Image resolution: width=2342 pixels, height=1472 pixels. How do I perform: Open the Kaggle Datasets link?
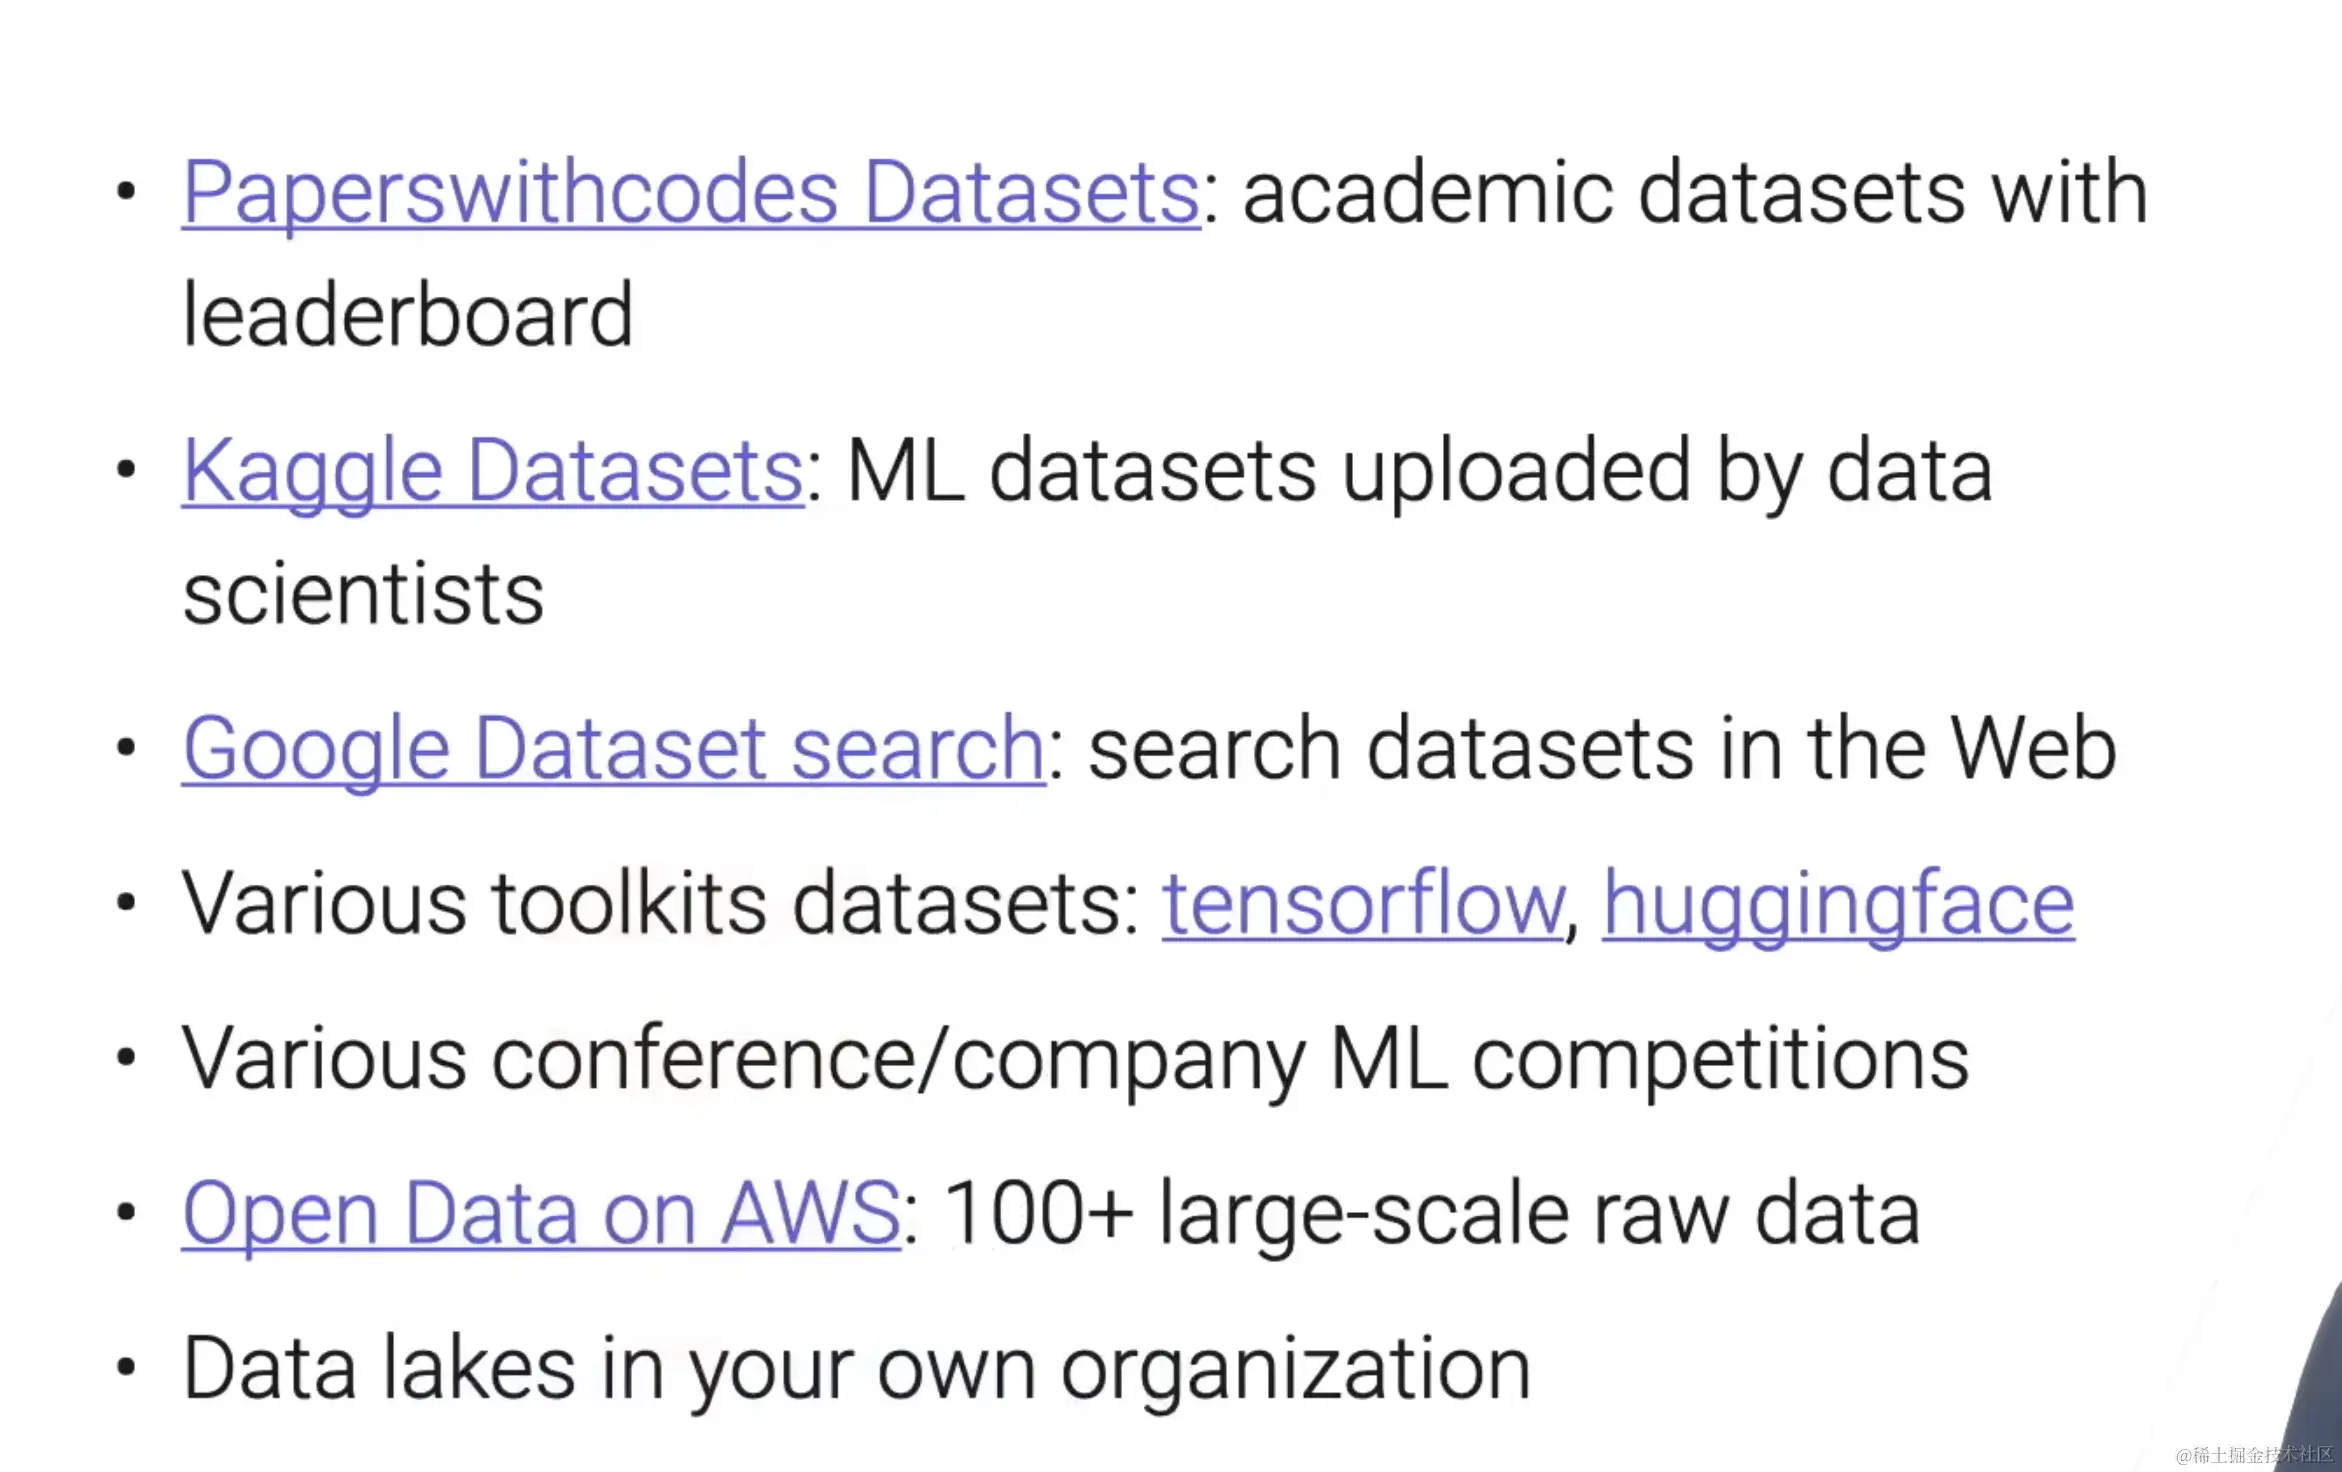click(493, 472)
